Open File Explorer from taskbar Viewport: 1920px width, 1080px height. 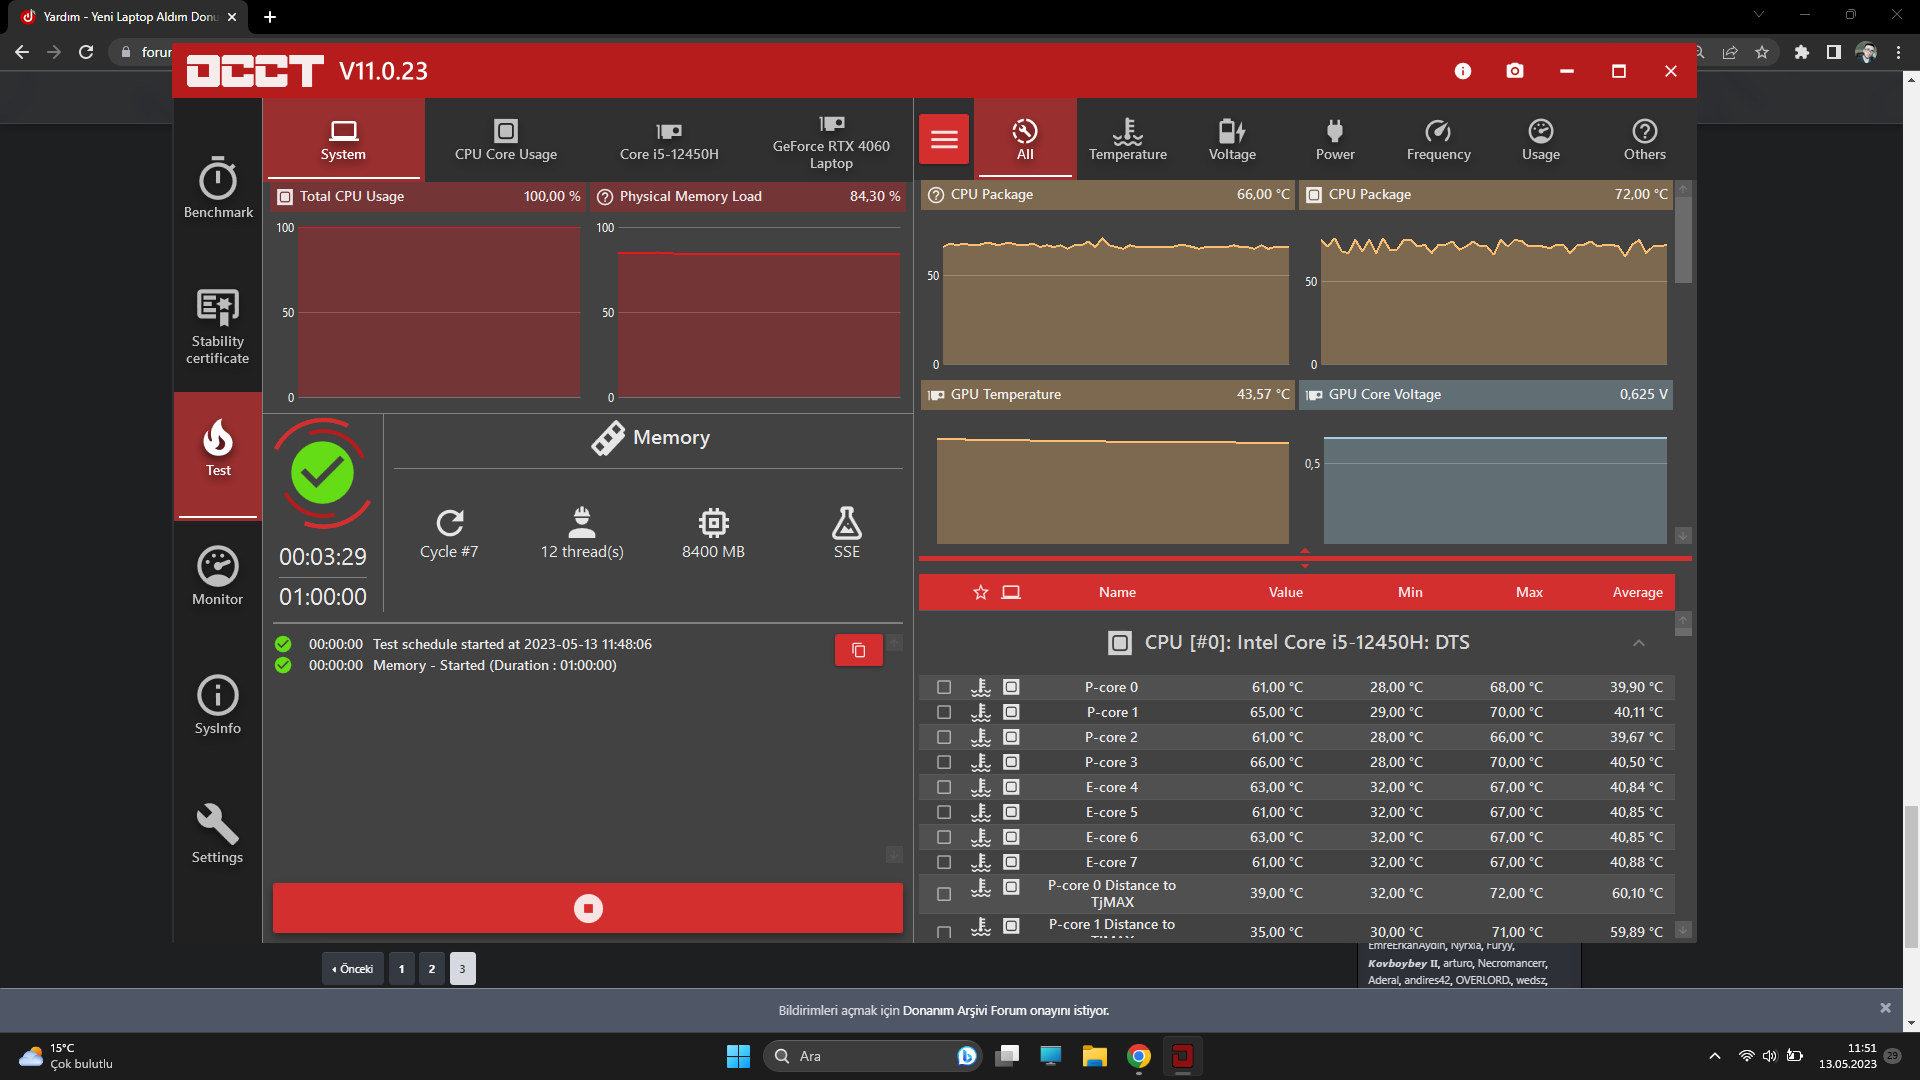1095,1056
